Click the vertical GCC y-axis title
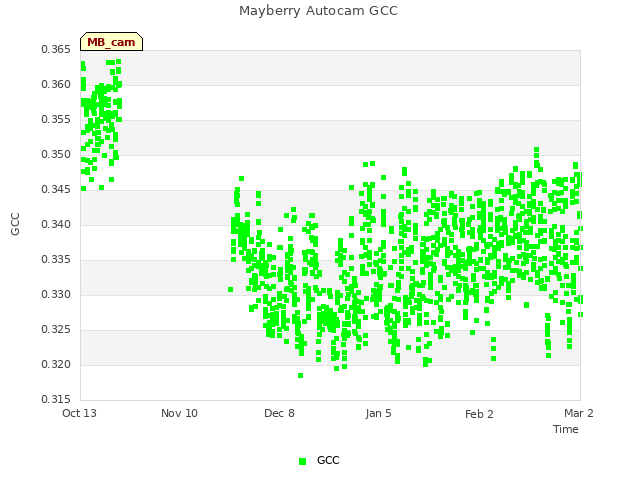 (15, 224)
